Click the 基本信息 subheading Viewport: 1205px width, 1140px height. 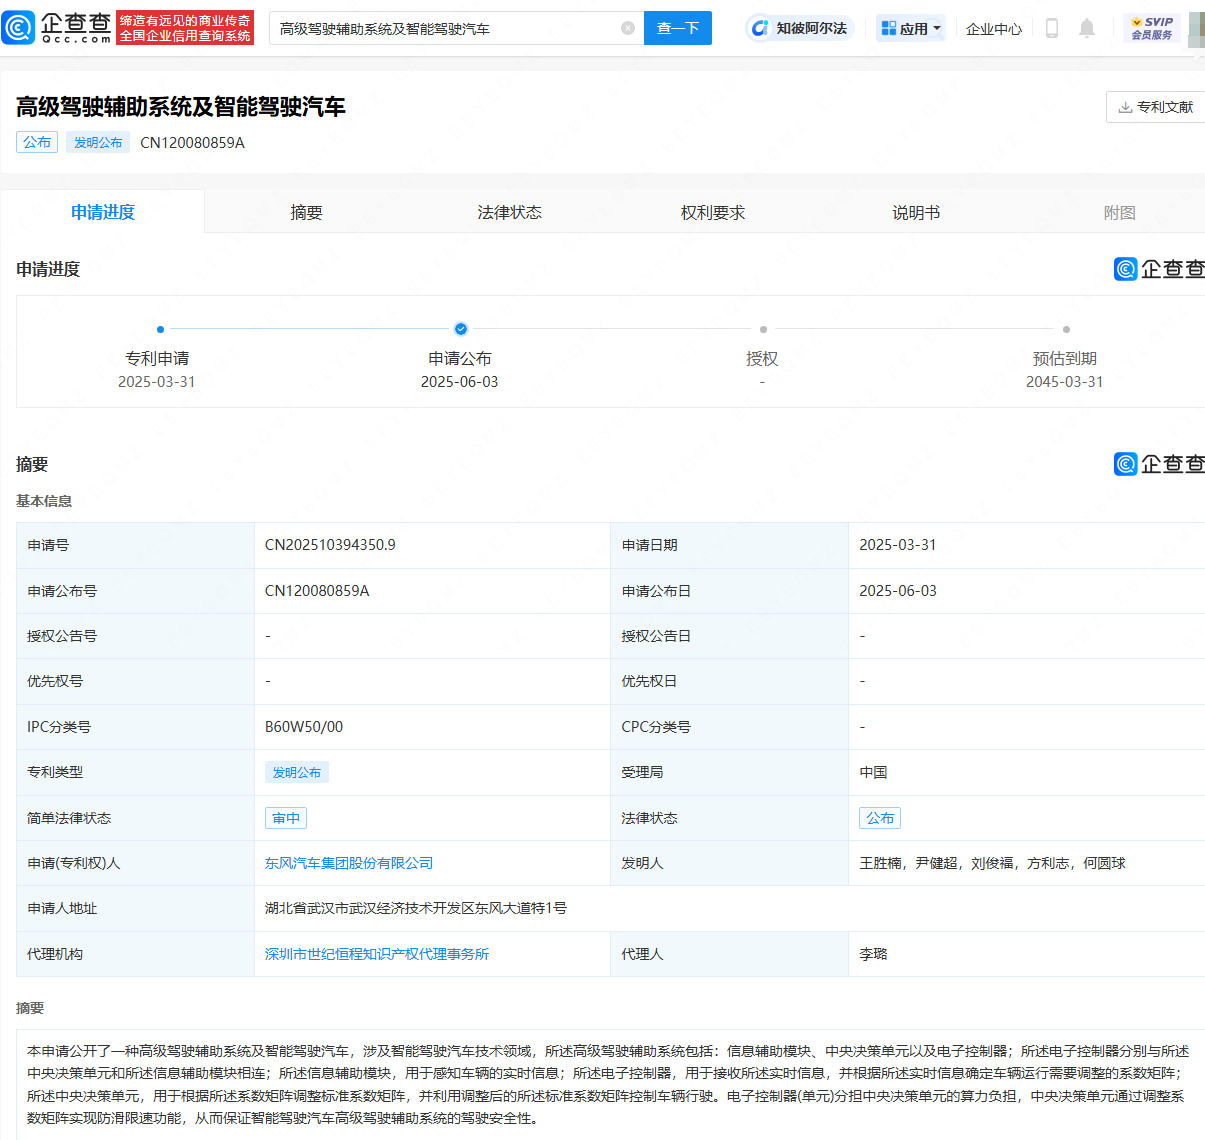click(x=44, y=501)
